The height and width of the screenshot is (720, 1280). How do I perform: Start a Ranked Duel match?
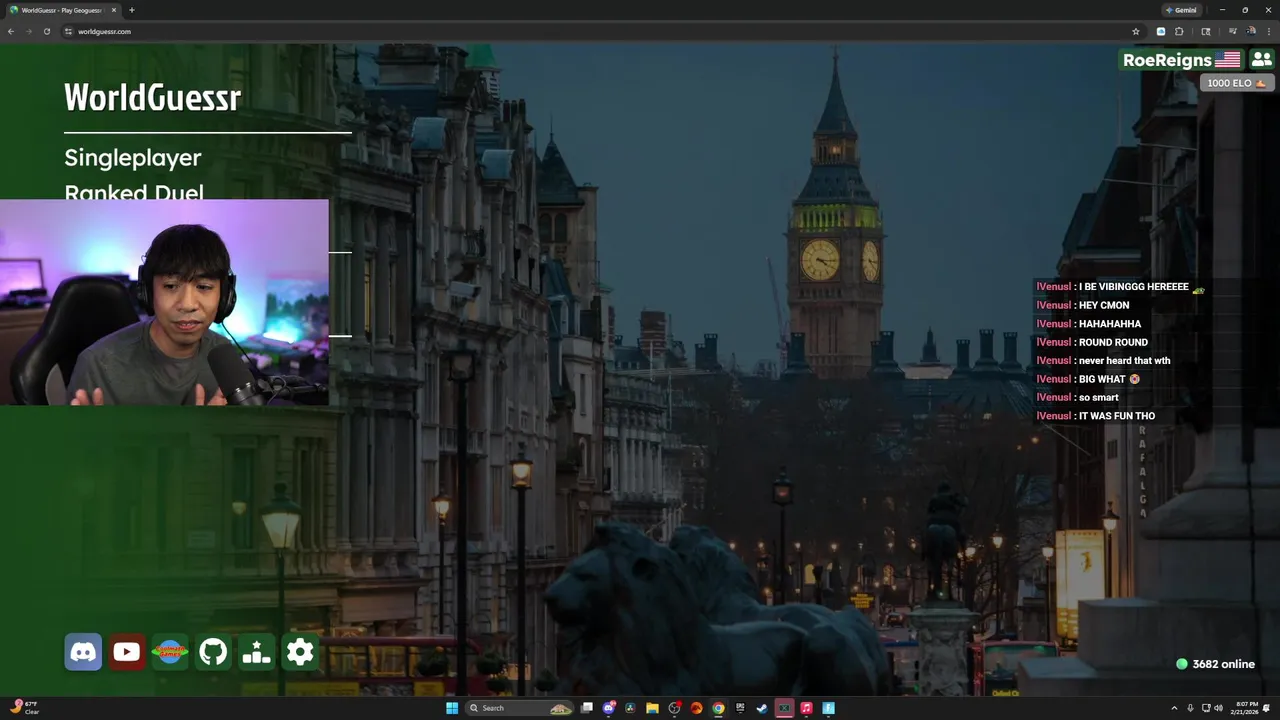pos(134,192)
